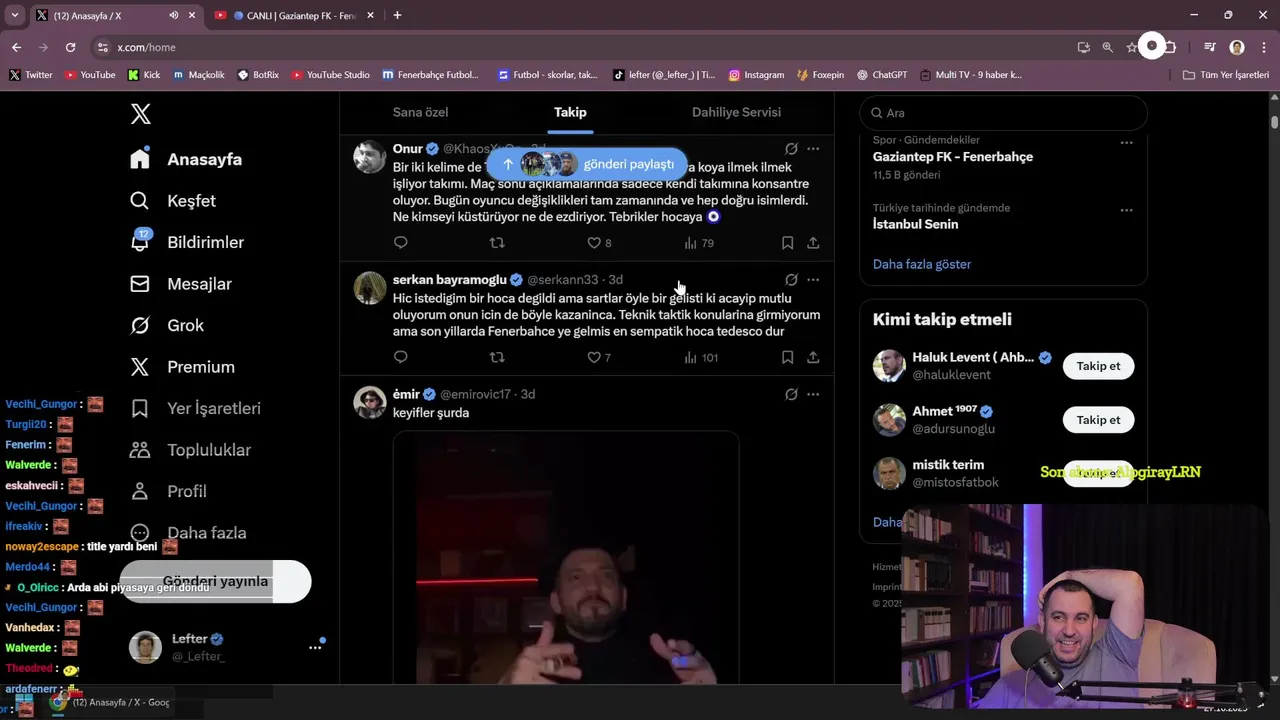Open Maçkolik bookmark in bookmarks bar
The image size is (1280, 720).
(199, 75)
